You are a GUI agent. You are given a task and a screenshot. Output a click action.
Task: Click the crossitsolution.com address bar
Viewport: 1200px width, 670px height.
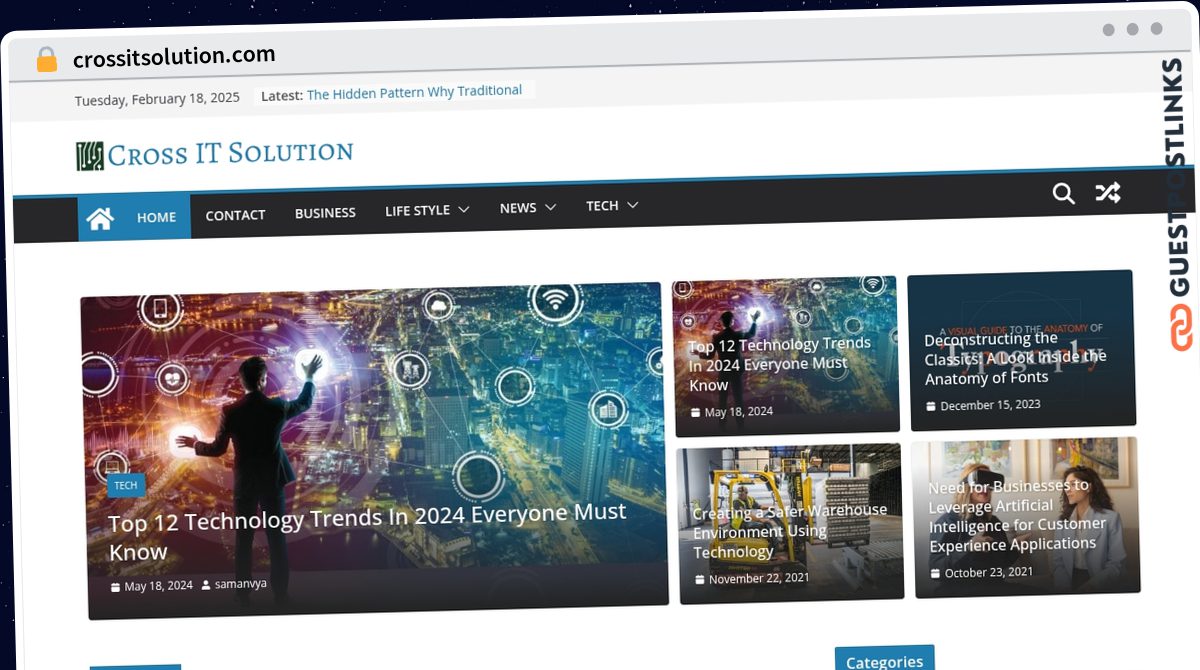174,57
